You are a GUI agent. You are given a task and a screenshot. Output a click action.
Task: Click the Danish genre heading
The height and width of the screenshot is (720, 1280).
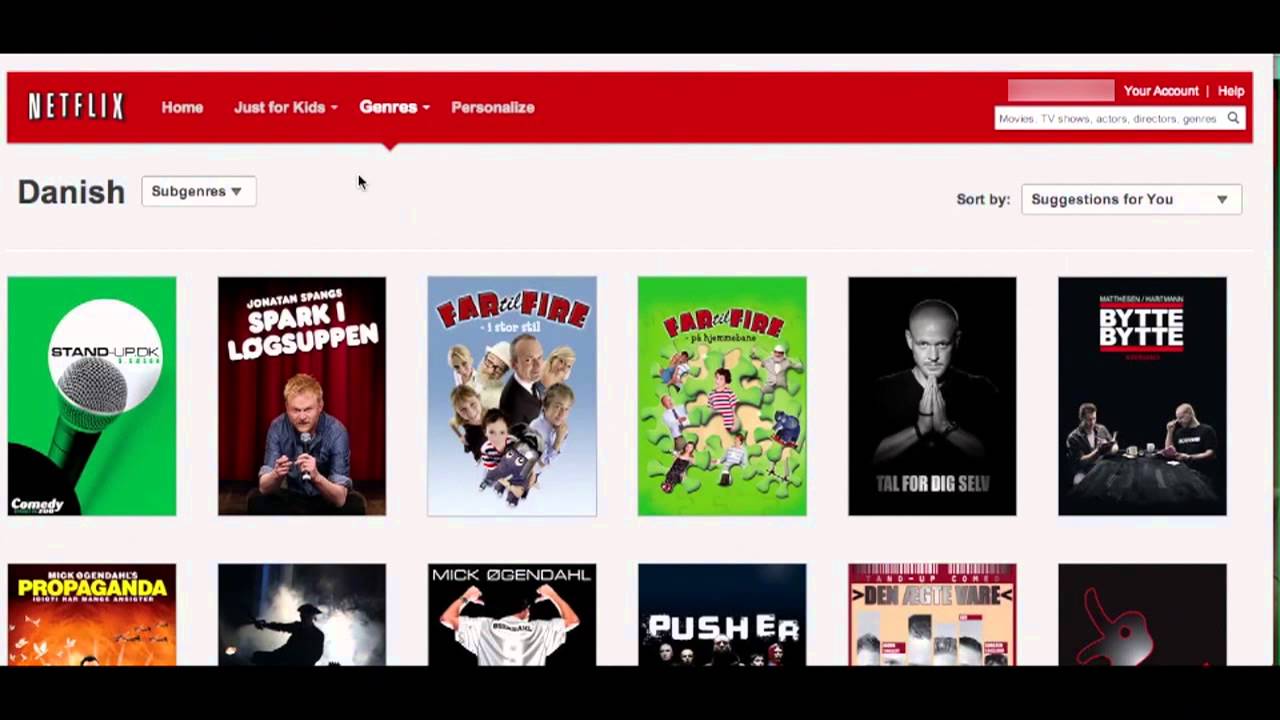(71, 192)
